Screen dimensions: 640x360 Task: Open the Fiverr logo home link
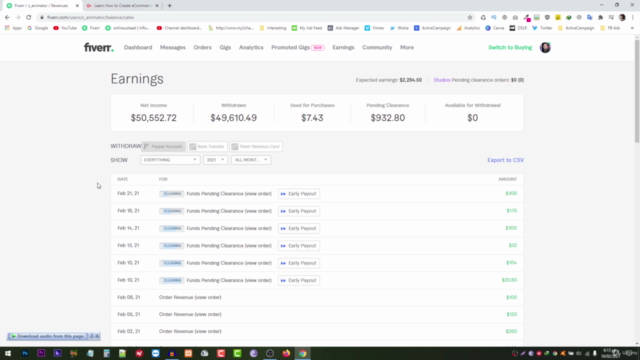point(99,47)
